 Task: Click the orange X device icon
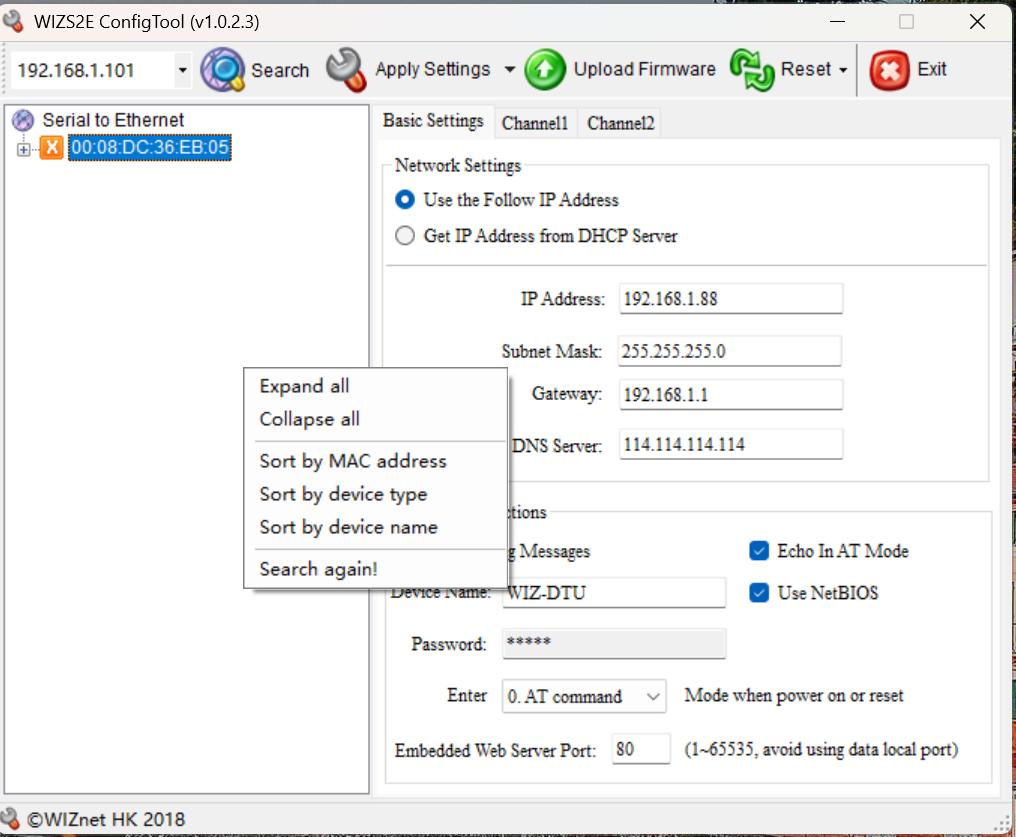point(51,149)
